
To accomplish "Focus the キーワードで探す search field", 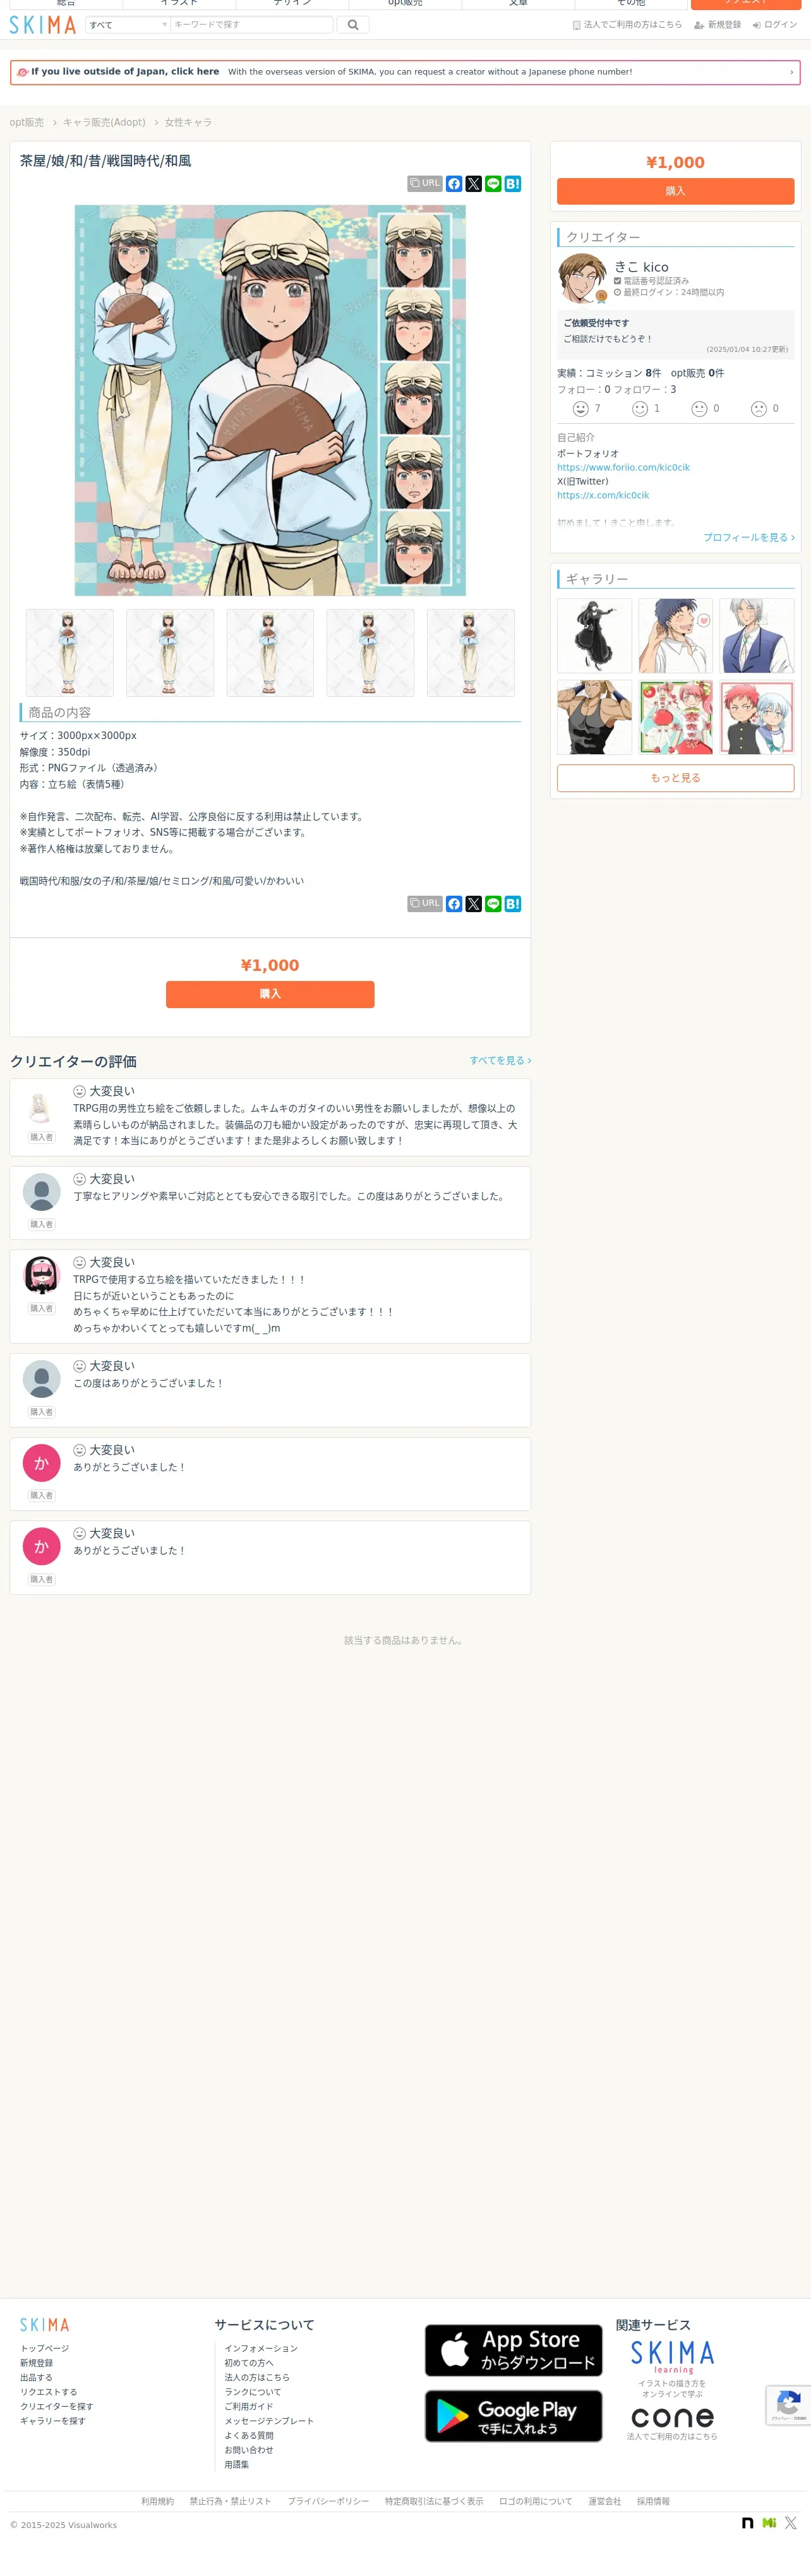I will [x=252, y=24].
